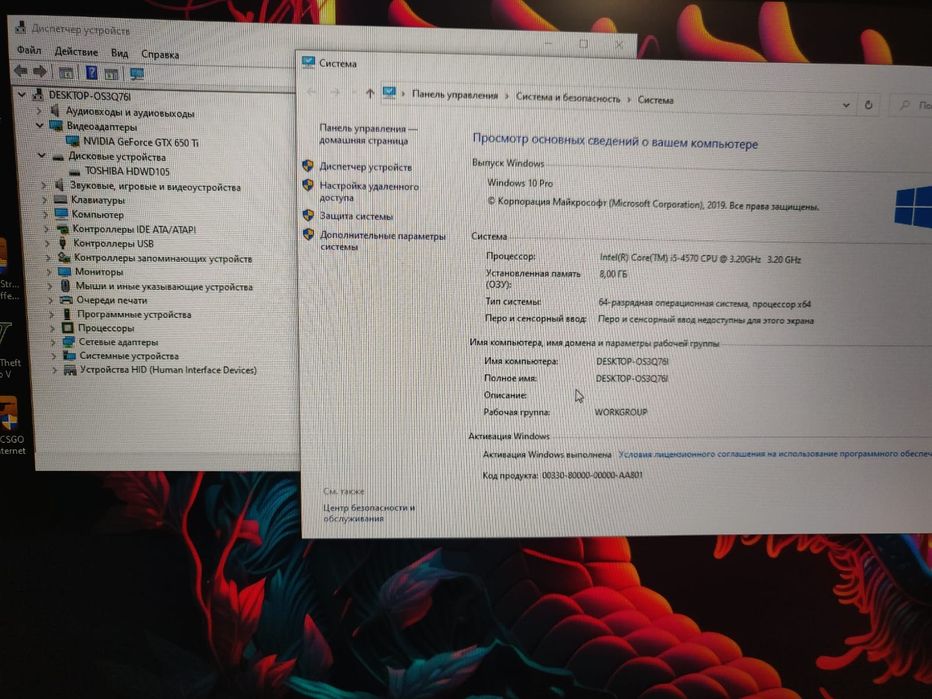Click Система и безопасность breadcrumb
932x699 pixels.
coord(568,98)
